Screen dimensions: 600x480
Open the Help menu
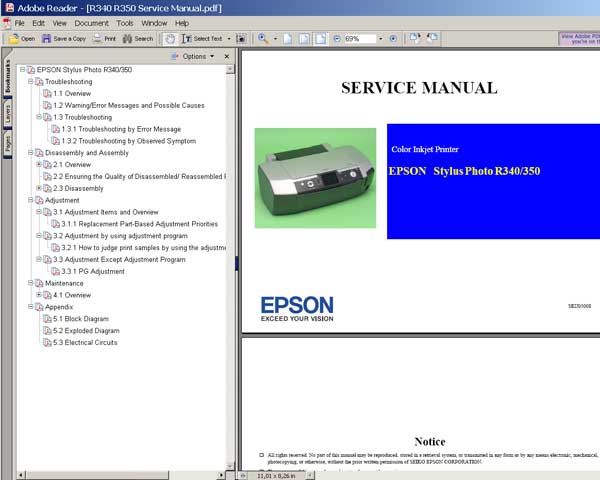coord(182,23)
